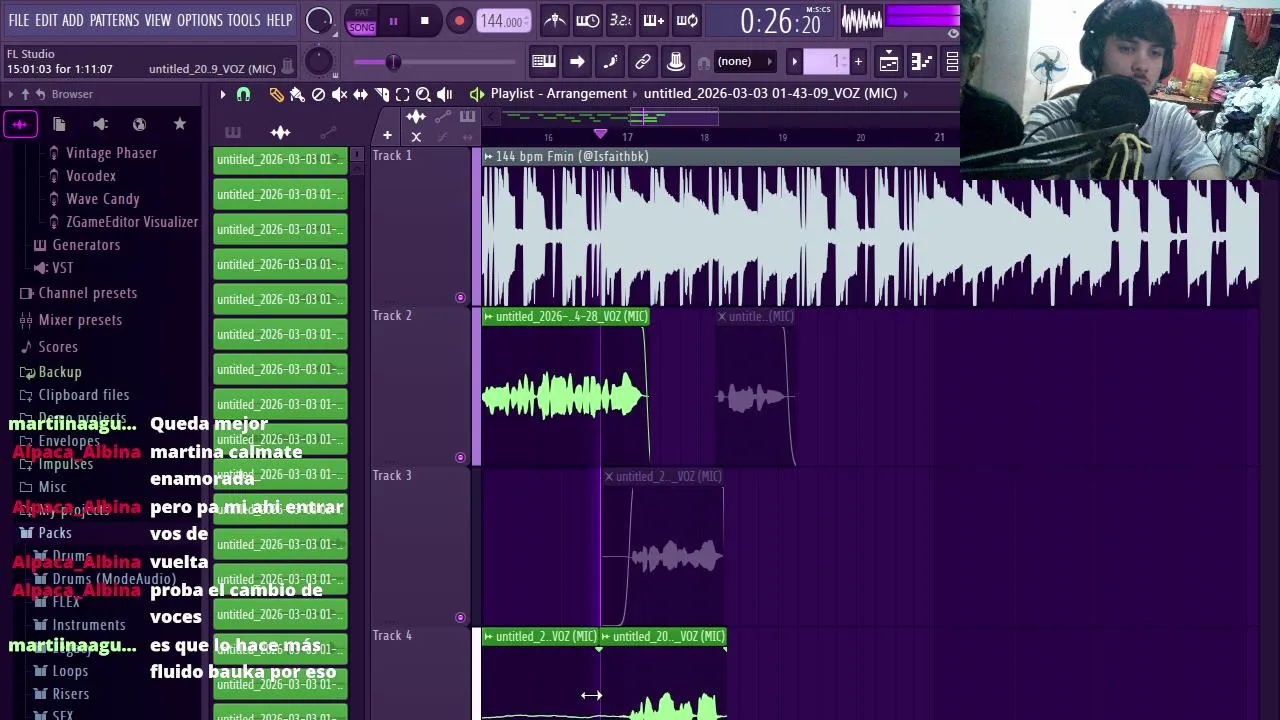Screen dimensions: 1280x720
Task: Arm recording with the record button
Action: (x=459, y=21)
